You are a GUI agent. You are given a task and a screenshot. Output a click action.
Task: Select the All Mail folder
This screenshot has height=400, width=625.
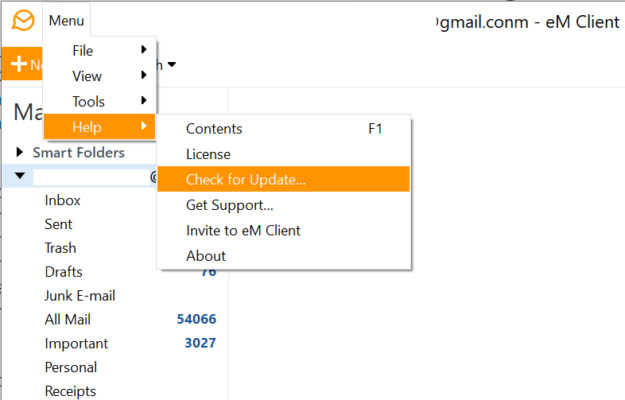(66, 319)
